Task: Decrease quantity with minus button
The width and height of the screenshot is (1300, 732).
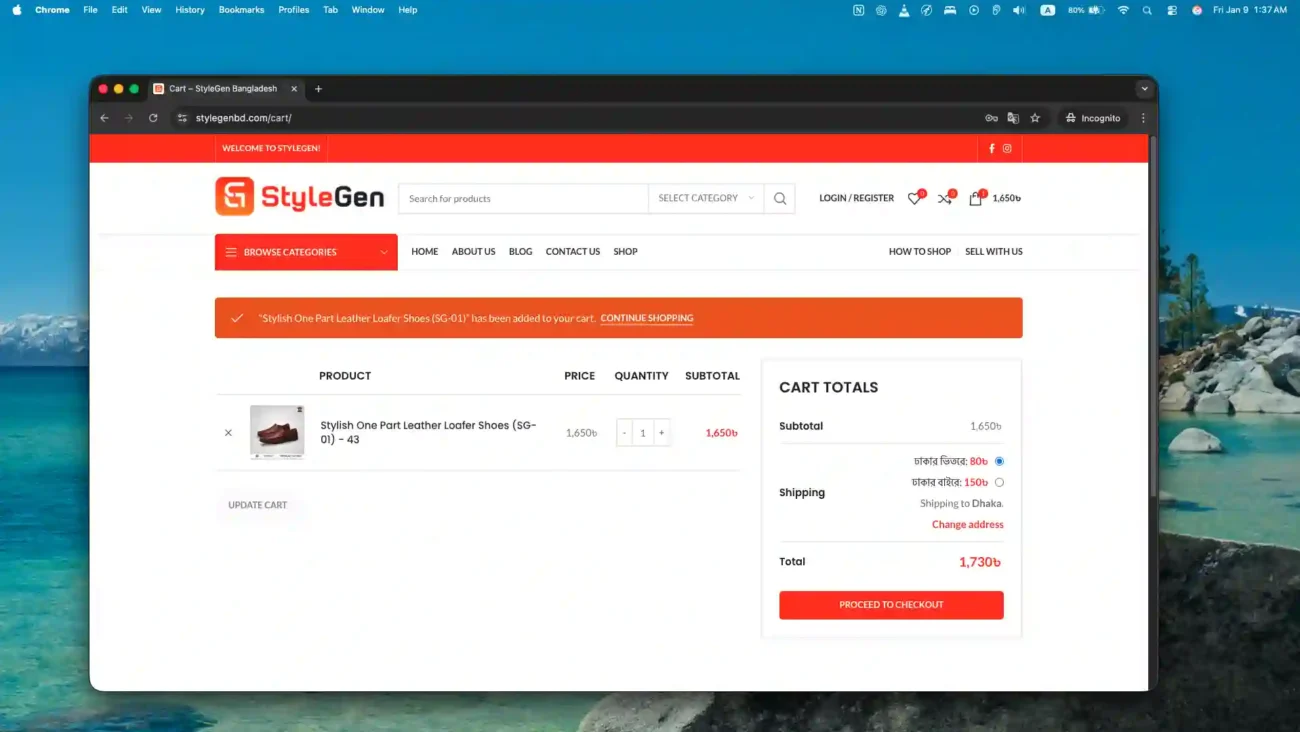Action: coord(624,433)
